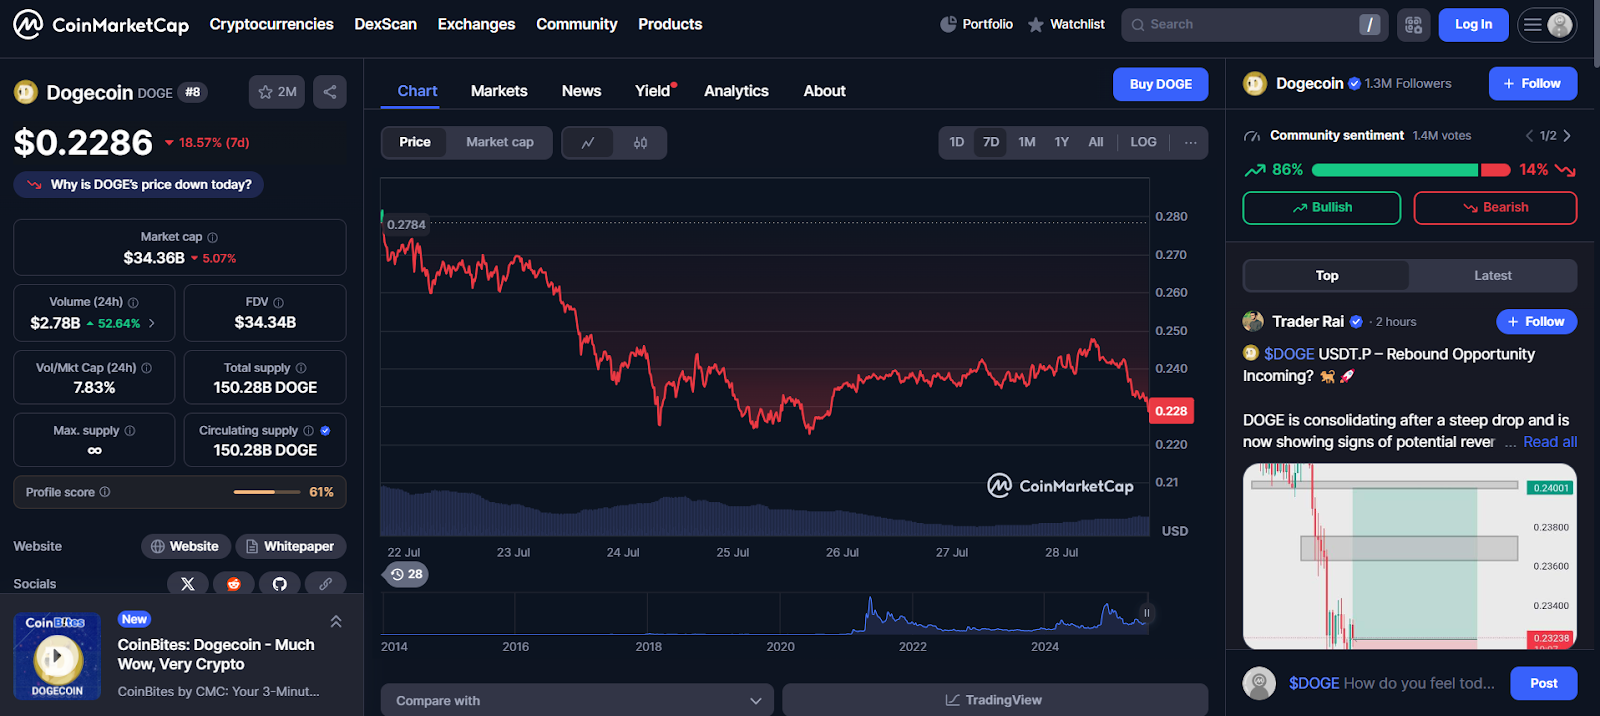Follow Trader Rai
The image size is (1600, 716).
click(x=1537, y=322)
